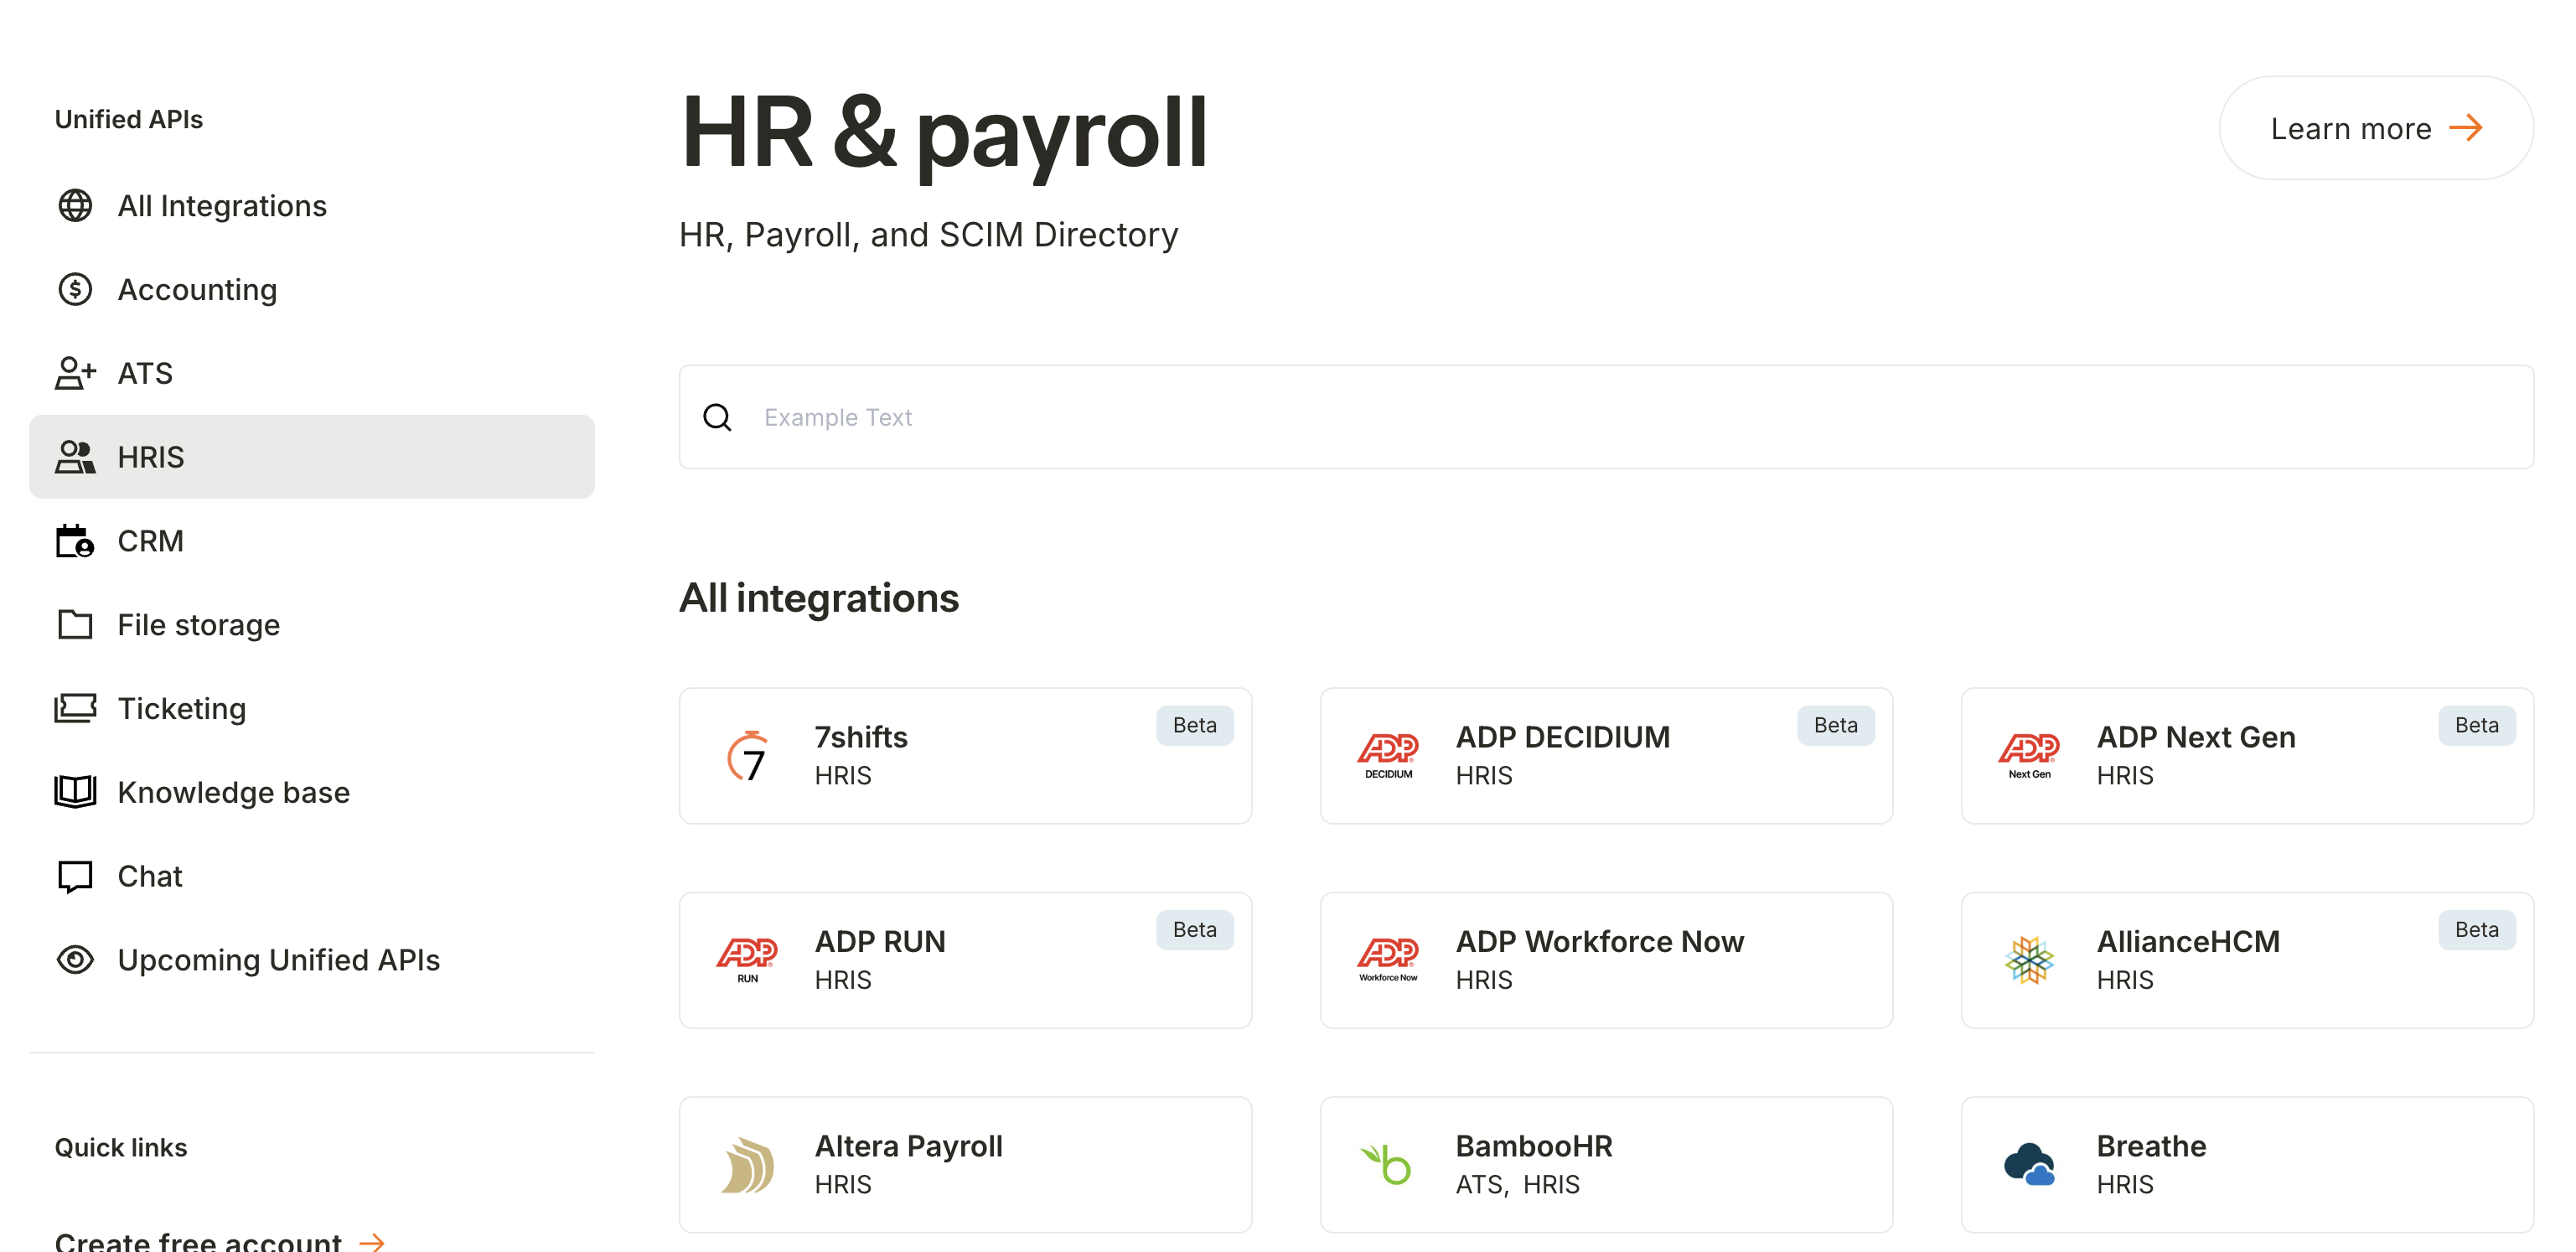
Task: Click the ADP DECIDIUM logo
Action: (1388, 756)
